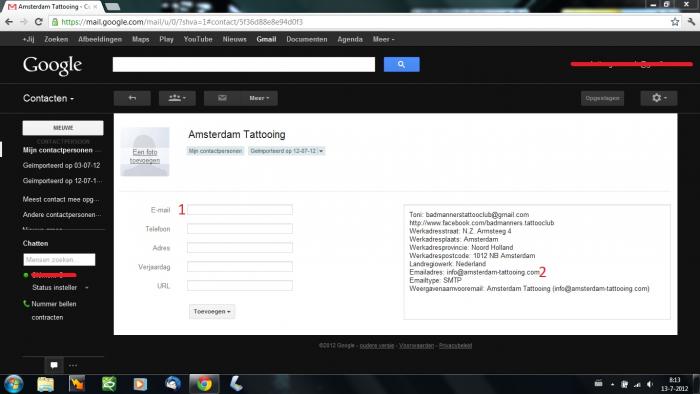The width and height of the screenshot is (700, 394).
Task: Click volume speaker icon in tray
Action: coord(650,384)
